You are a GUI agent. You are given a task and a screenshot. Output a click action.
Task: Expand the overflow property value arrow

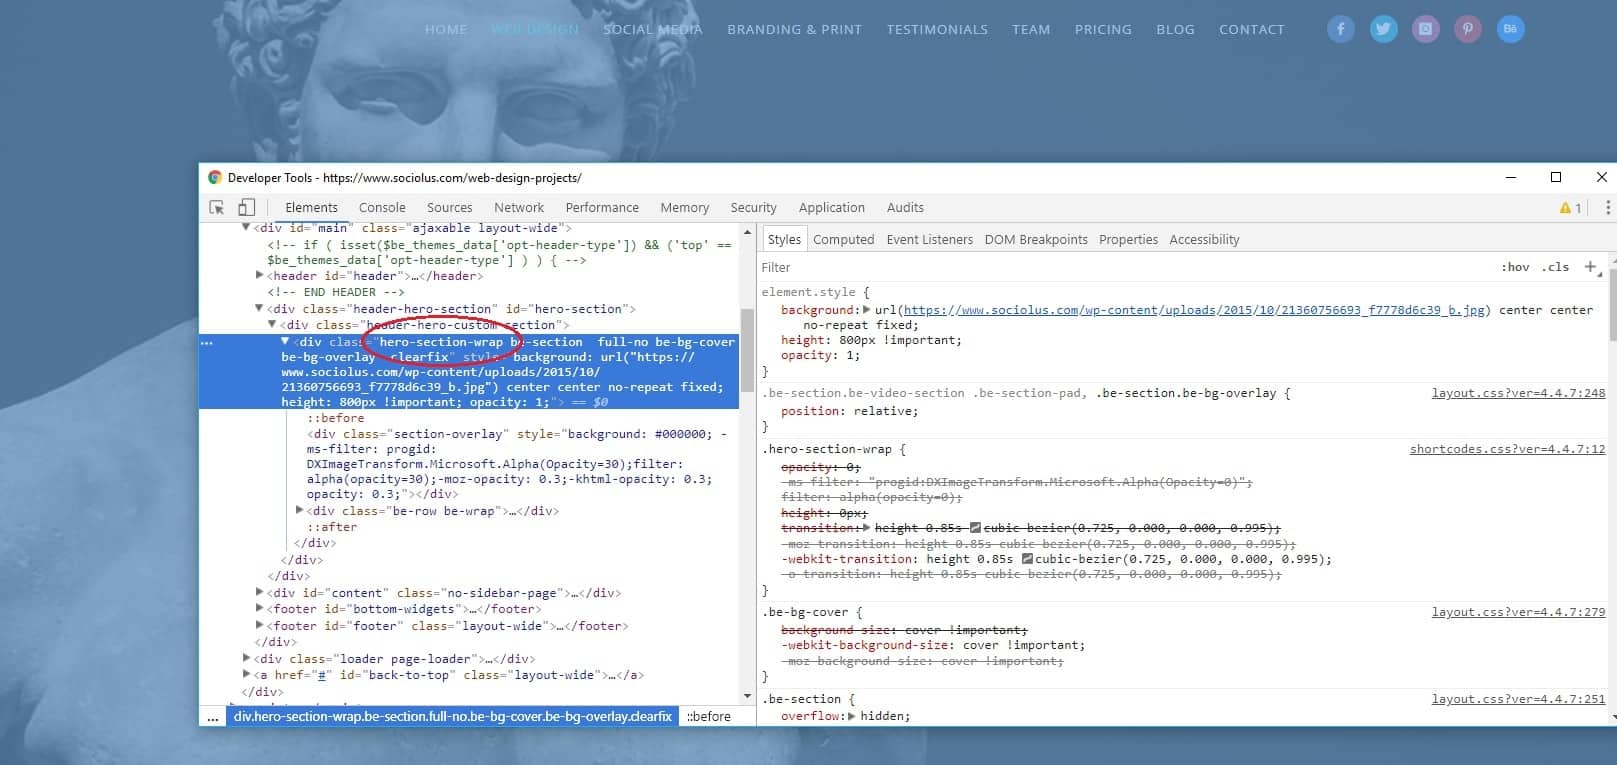pyautogui.click(x=852, y=716)
